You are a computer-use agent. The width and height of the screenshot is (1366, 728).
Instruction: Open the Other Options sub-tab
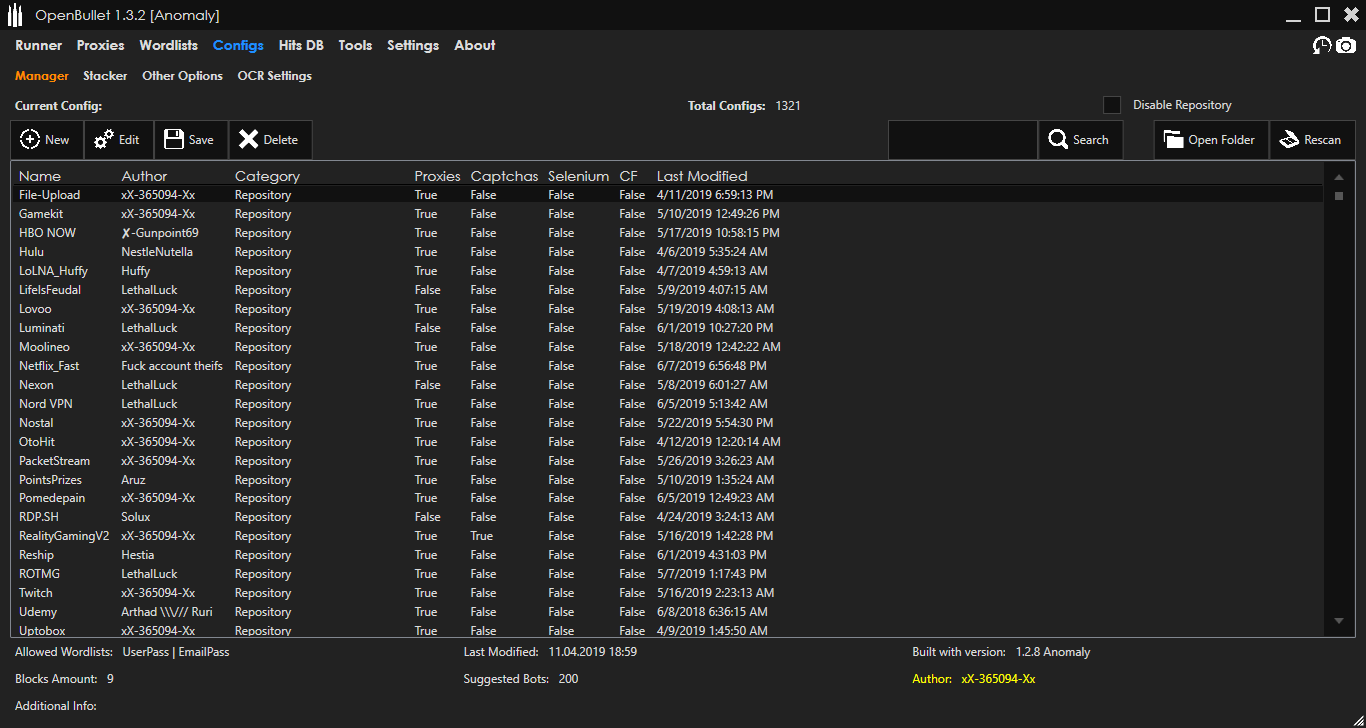(x=182, y=76)
